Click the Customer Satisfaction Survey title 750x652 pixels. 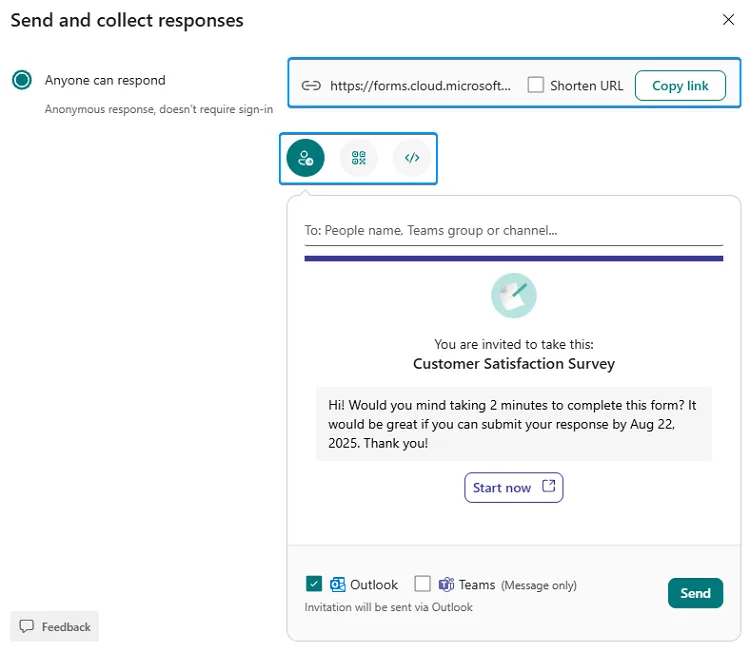[x=514, y=364]
